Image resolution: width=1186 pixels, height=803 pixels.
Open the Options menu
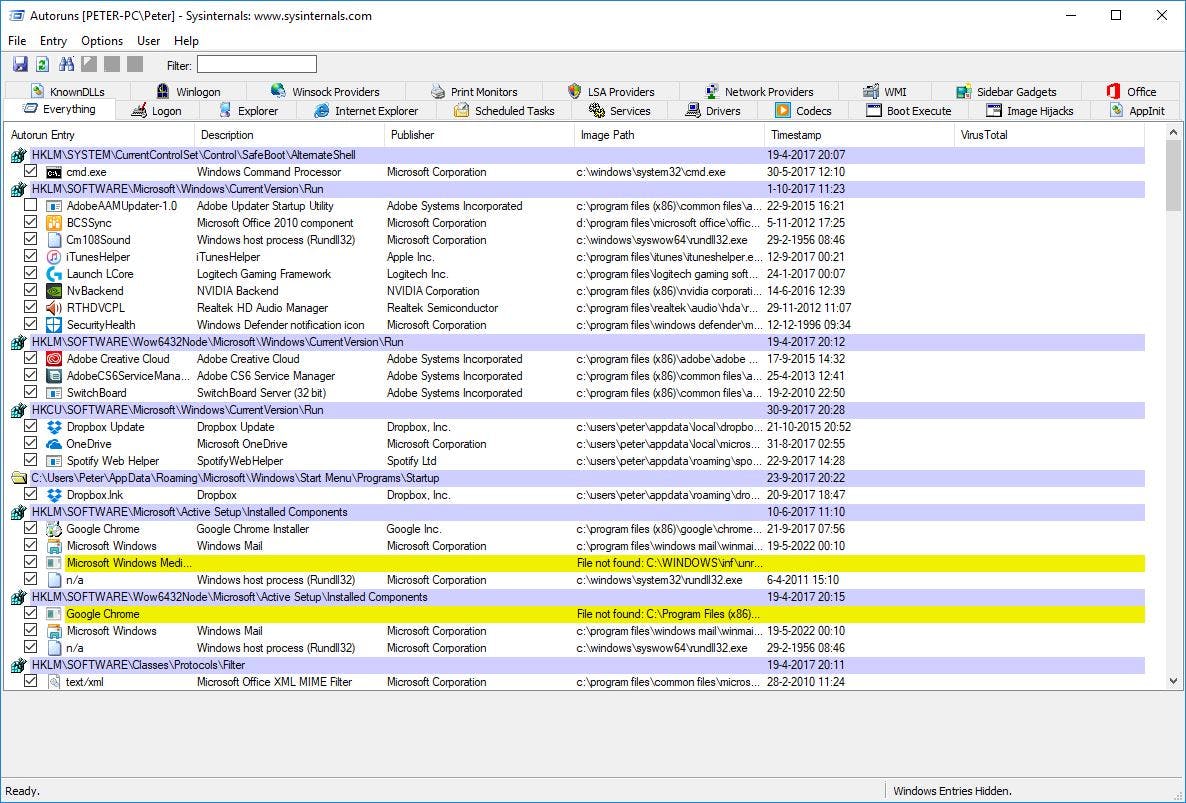tap(102, 41)
